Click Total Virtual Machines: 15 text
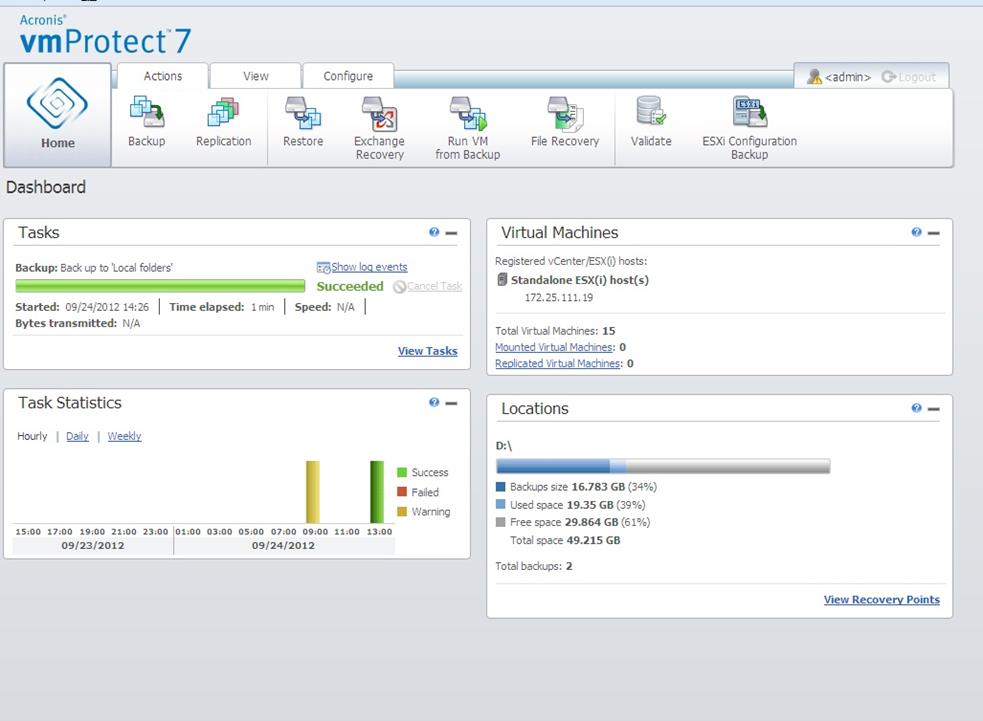Image resolution: width=983 pixels, height=721 pixels. (x=555, y=331)
